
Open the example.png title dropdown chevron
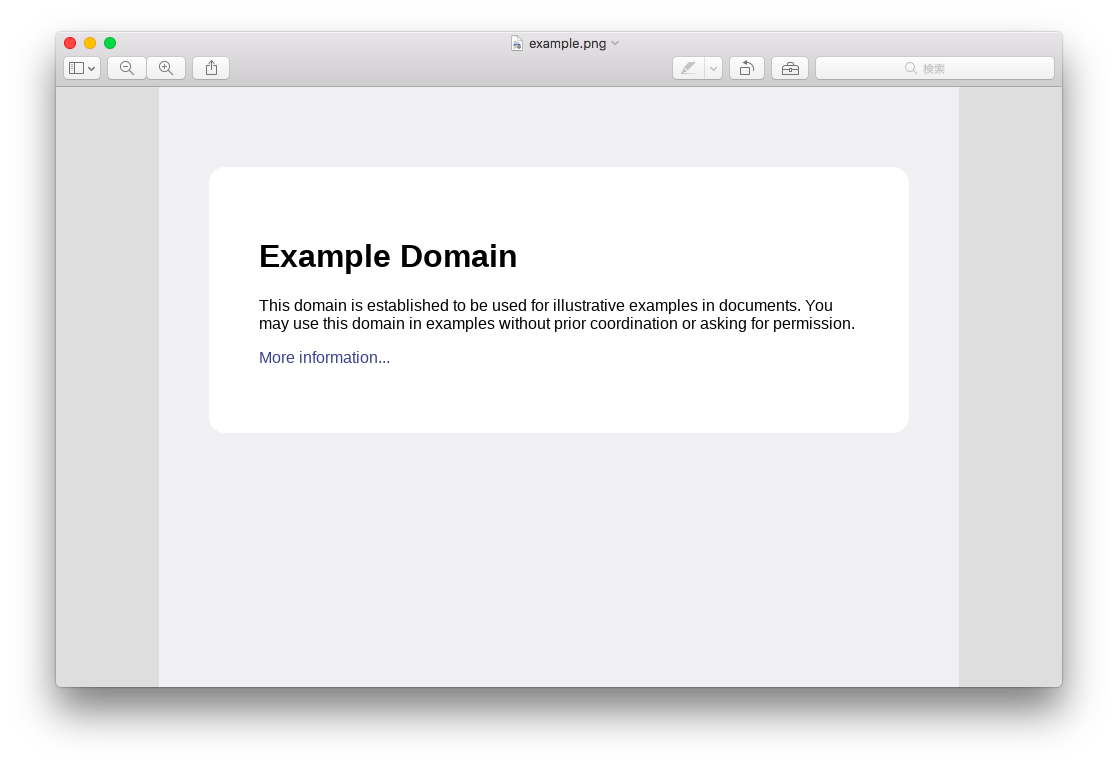615,43
